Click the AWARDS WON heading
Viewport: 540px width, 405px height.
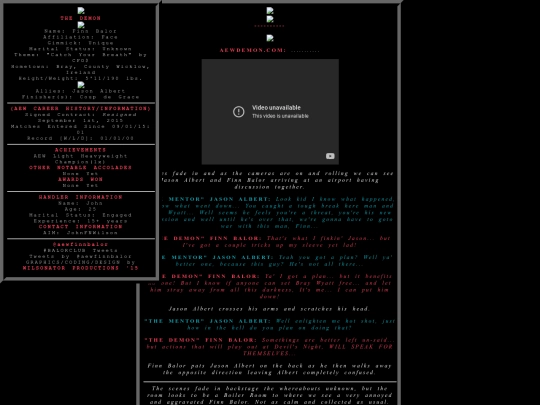tap(81, 179)
